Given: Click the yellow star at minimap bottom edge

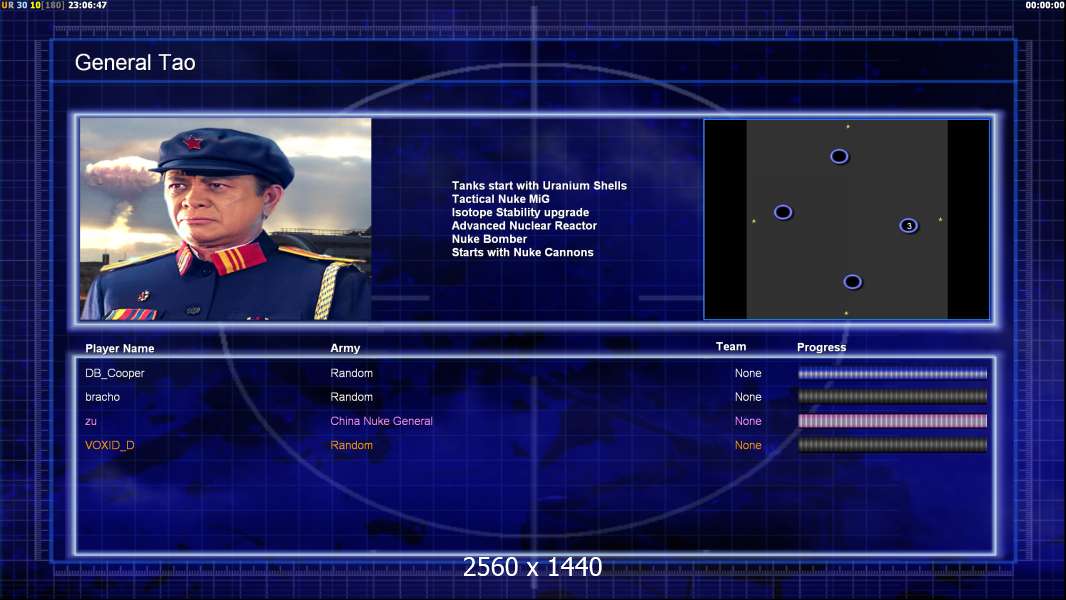Looking at the screenshot, I should point(846,313).
